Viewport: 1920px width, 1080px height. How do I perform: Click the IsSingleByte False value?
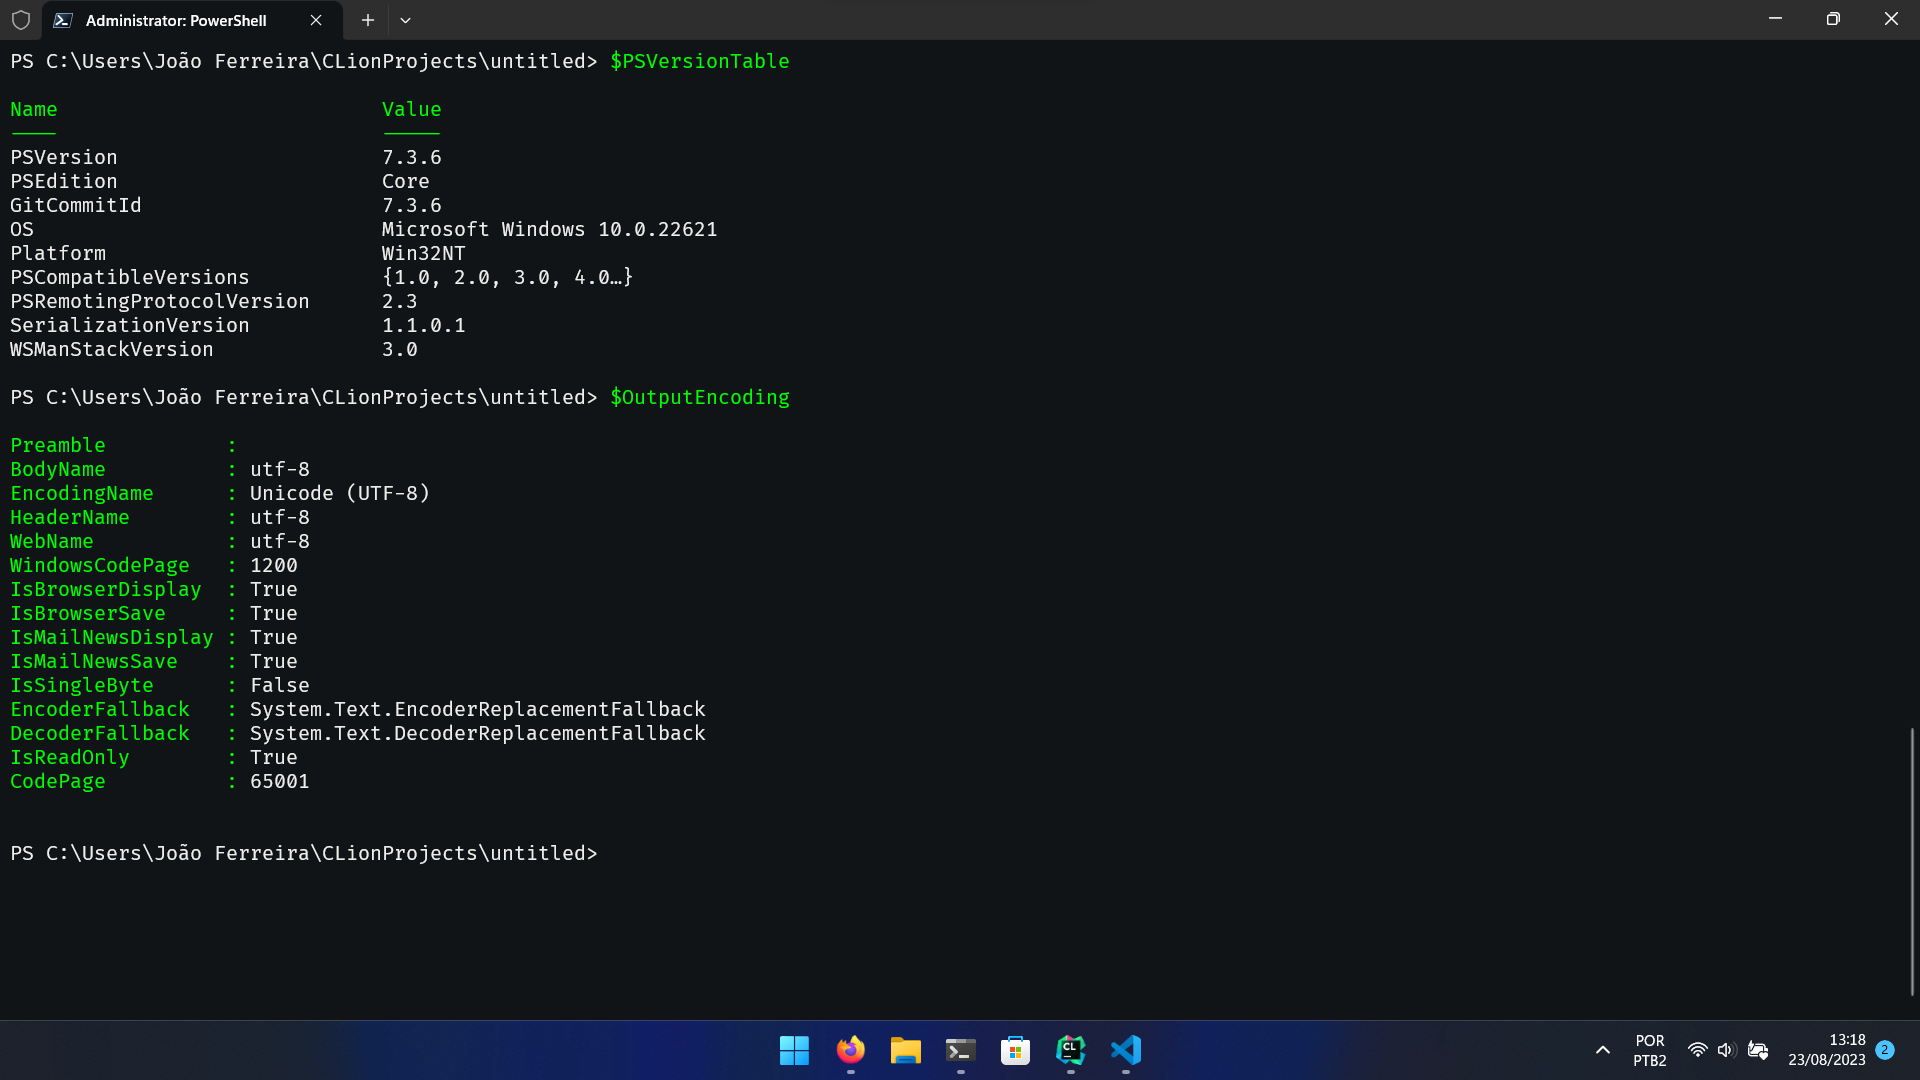(280, 685)
